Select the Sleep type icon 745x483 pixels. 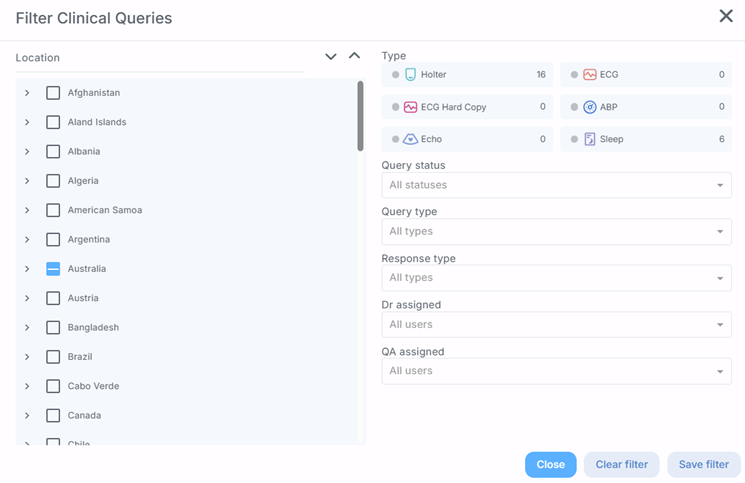click(x=590, y=139)
